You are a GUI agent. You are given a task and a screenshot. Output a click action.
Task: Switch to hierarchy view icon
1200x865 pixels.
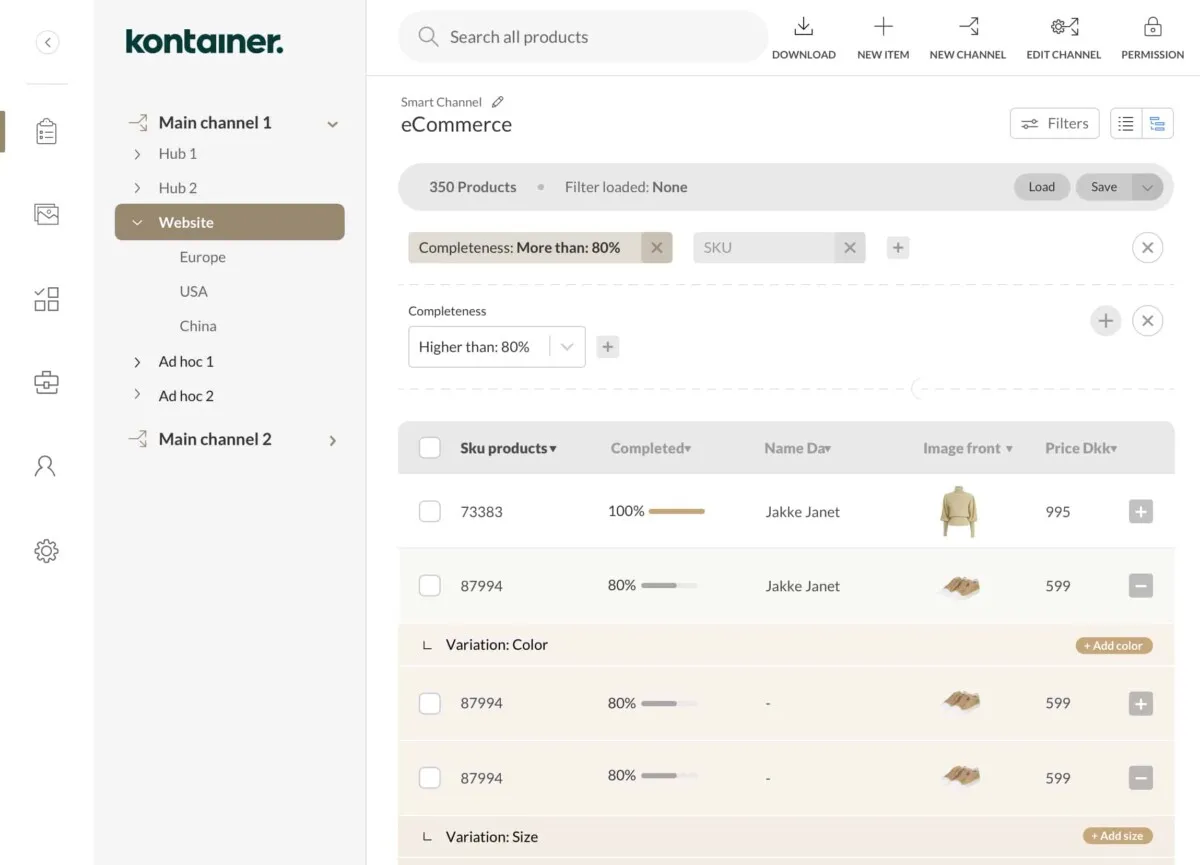pos(1157,124)
